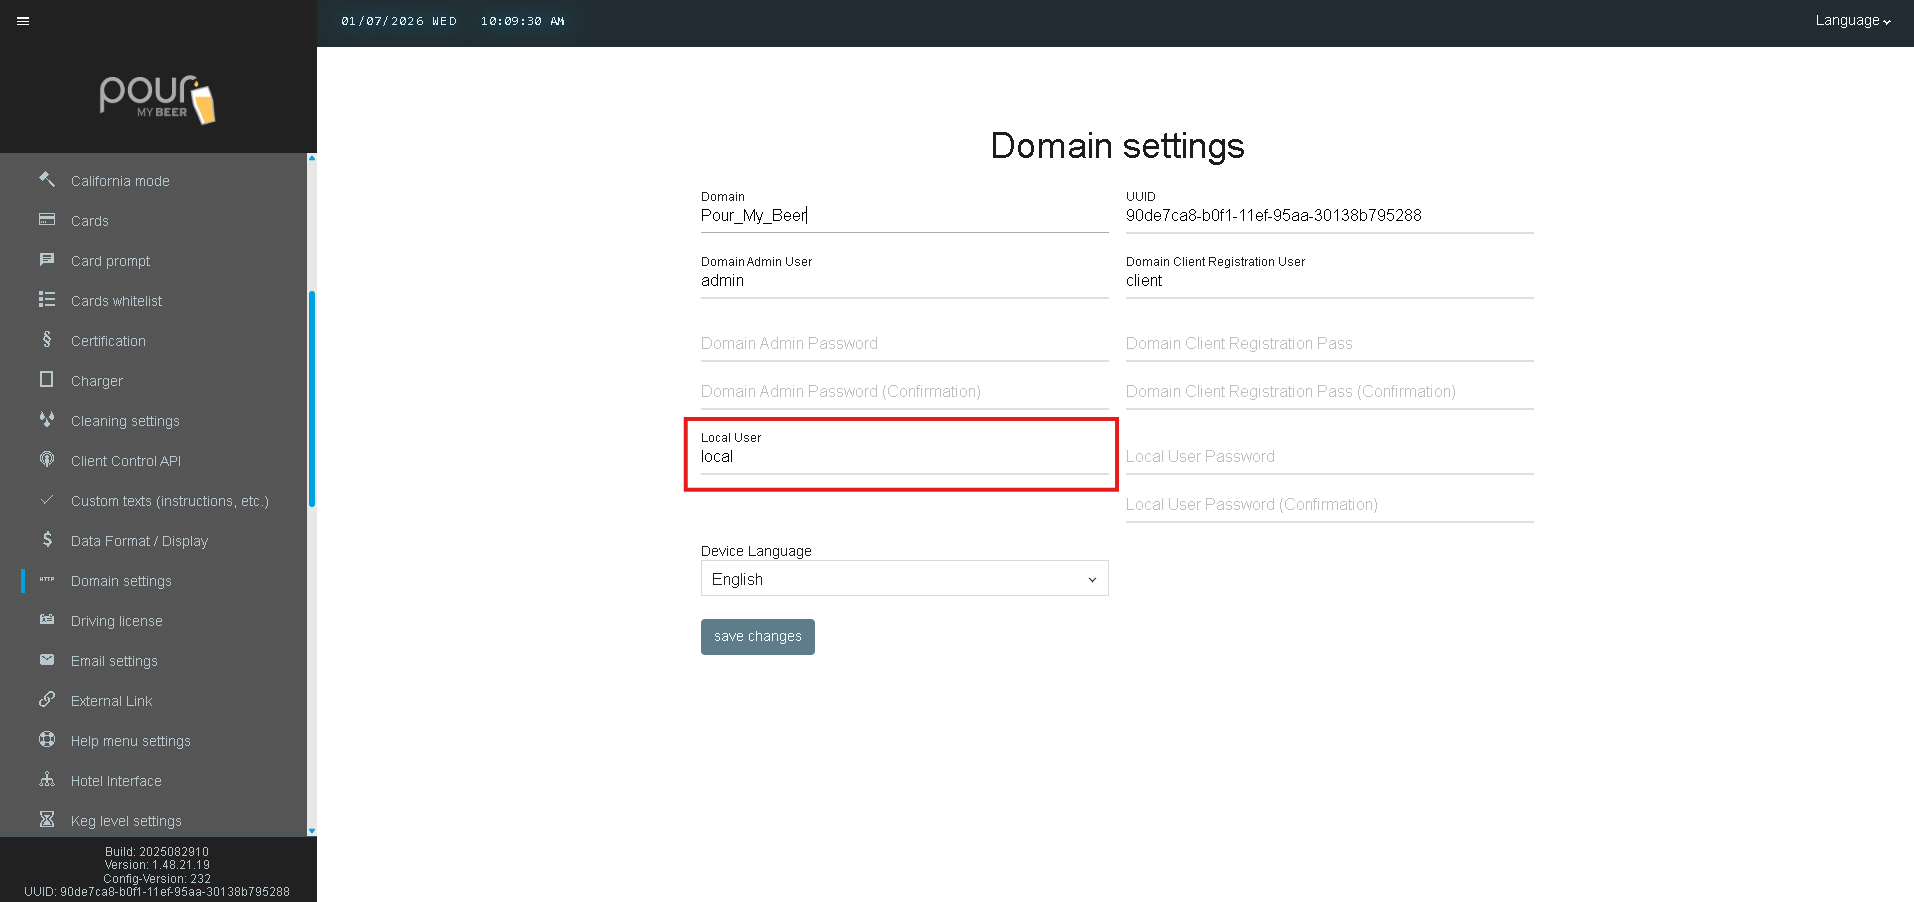Click the External Link chain icon
1914x902 pixels.
click(47, 700)
